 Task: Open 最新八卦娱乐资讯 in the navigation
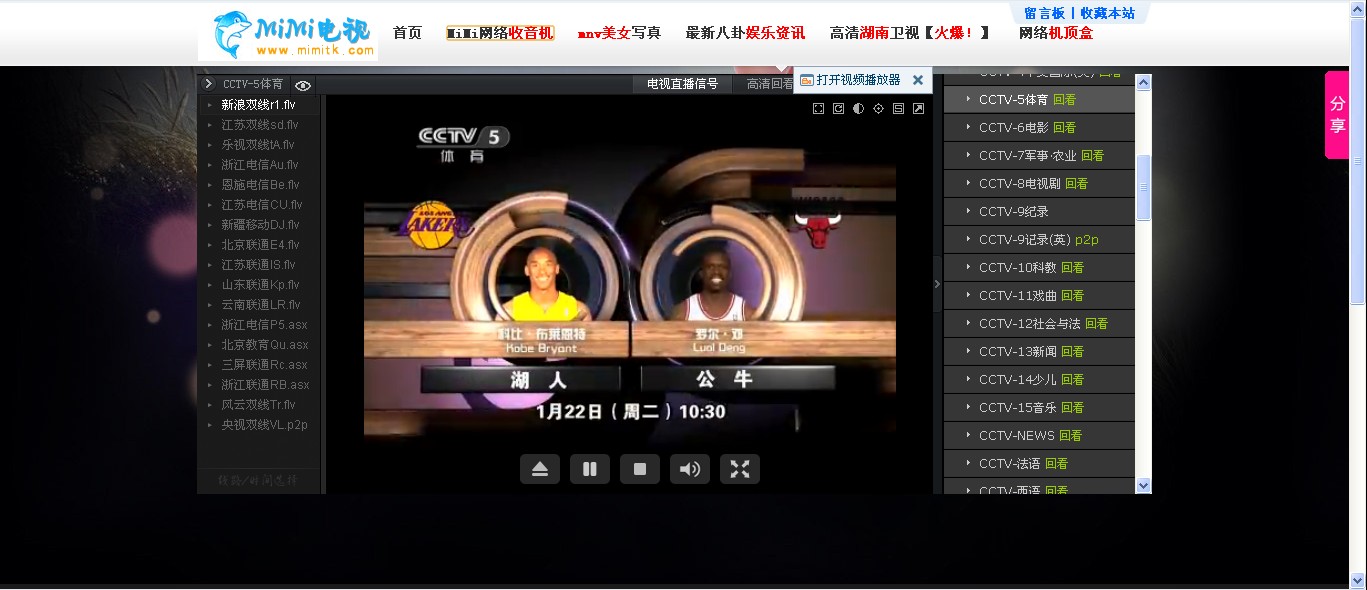[745, 33]
